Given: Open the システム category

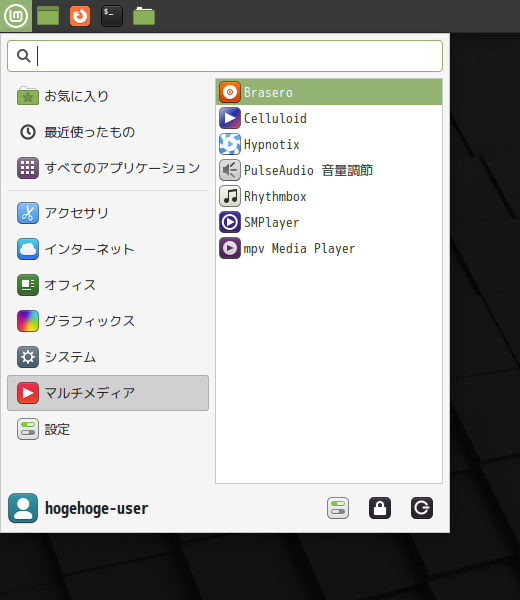Looking at the screenshot, I should tap(108, 357).
